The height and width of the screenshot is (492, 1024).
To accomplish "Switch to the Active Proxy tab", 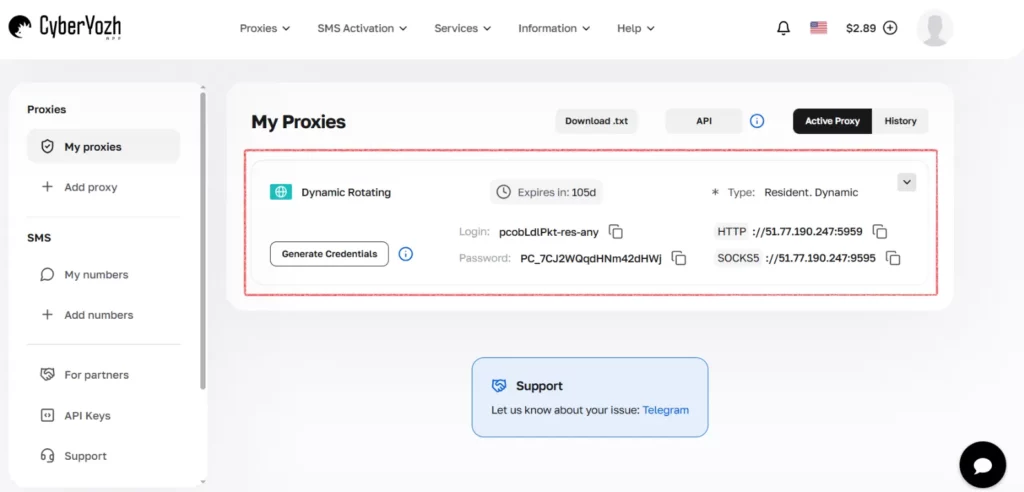I will tap(832, 121).
